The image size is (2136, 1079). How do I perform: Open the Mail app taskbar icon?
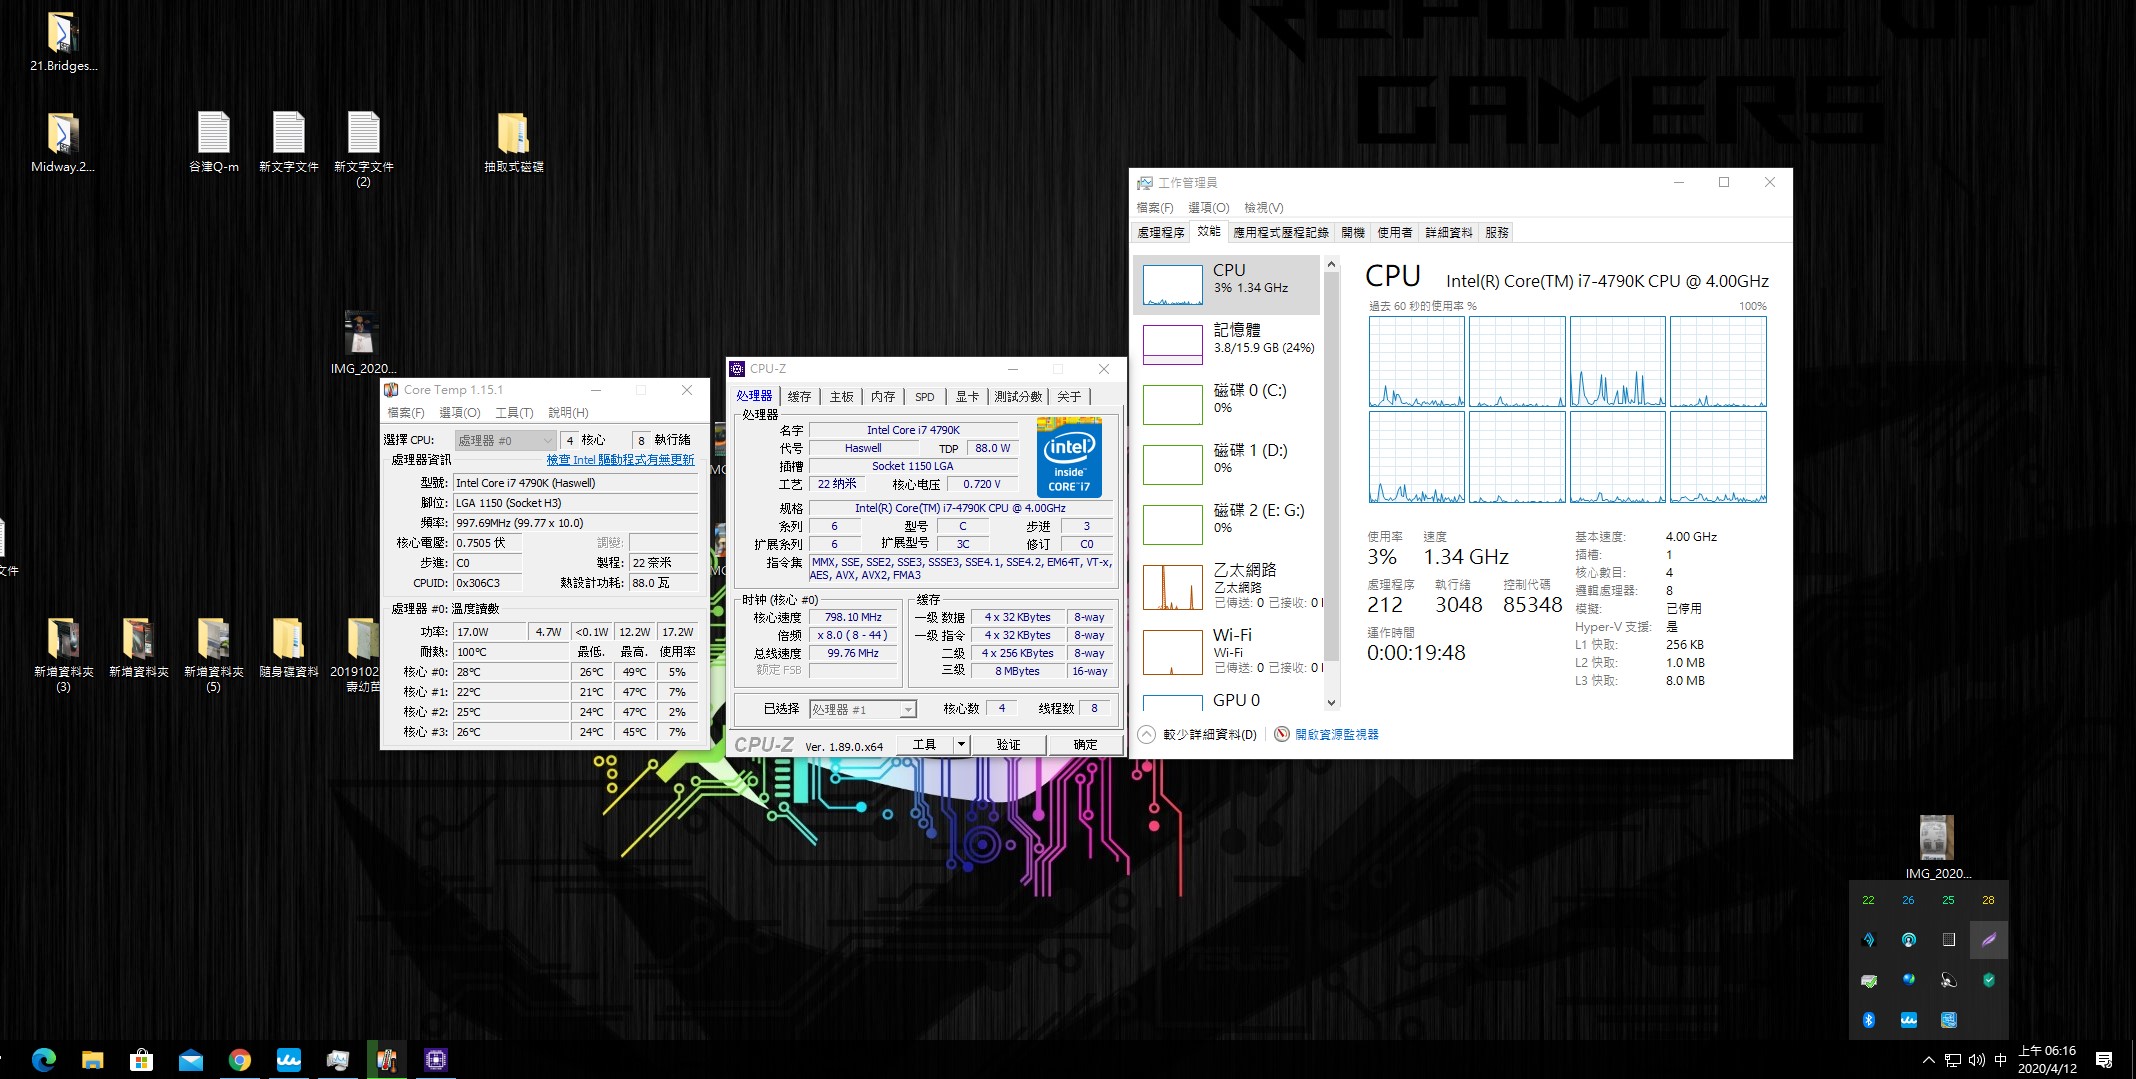click(191, 1060)
